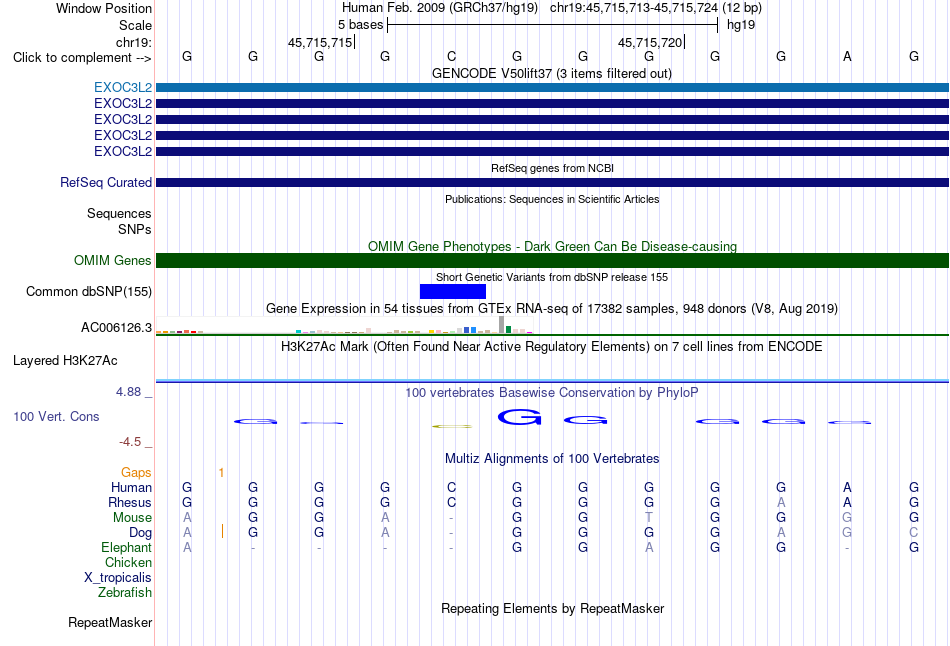Click the orange gap count 1

pyautogui.click(x=222, y=473)
